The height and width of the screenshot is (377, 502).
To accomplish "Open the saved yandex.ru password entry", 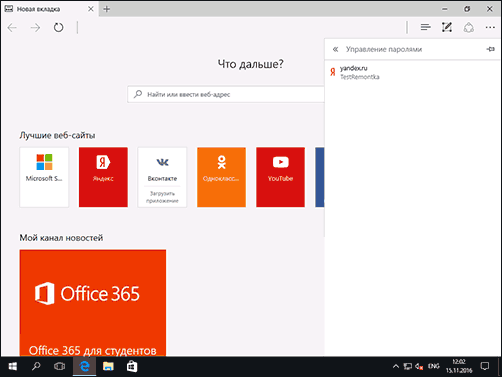I will (x=413, y=72).
